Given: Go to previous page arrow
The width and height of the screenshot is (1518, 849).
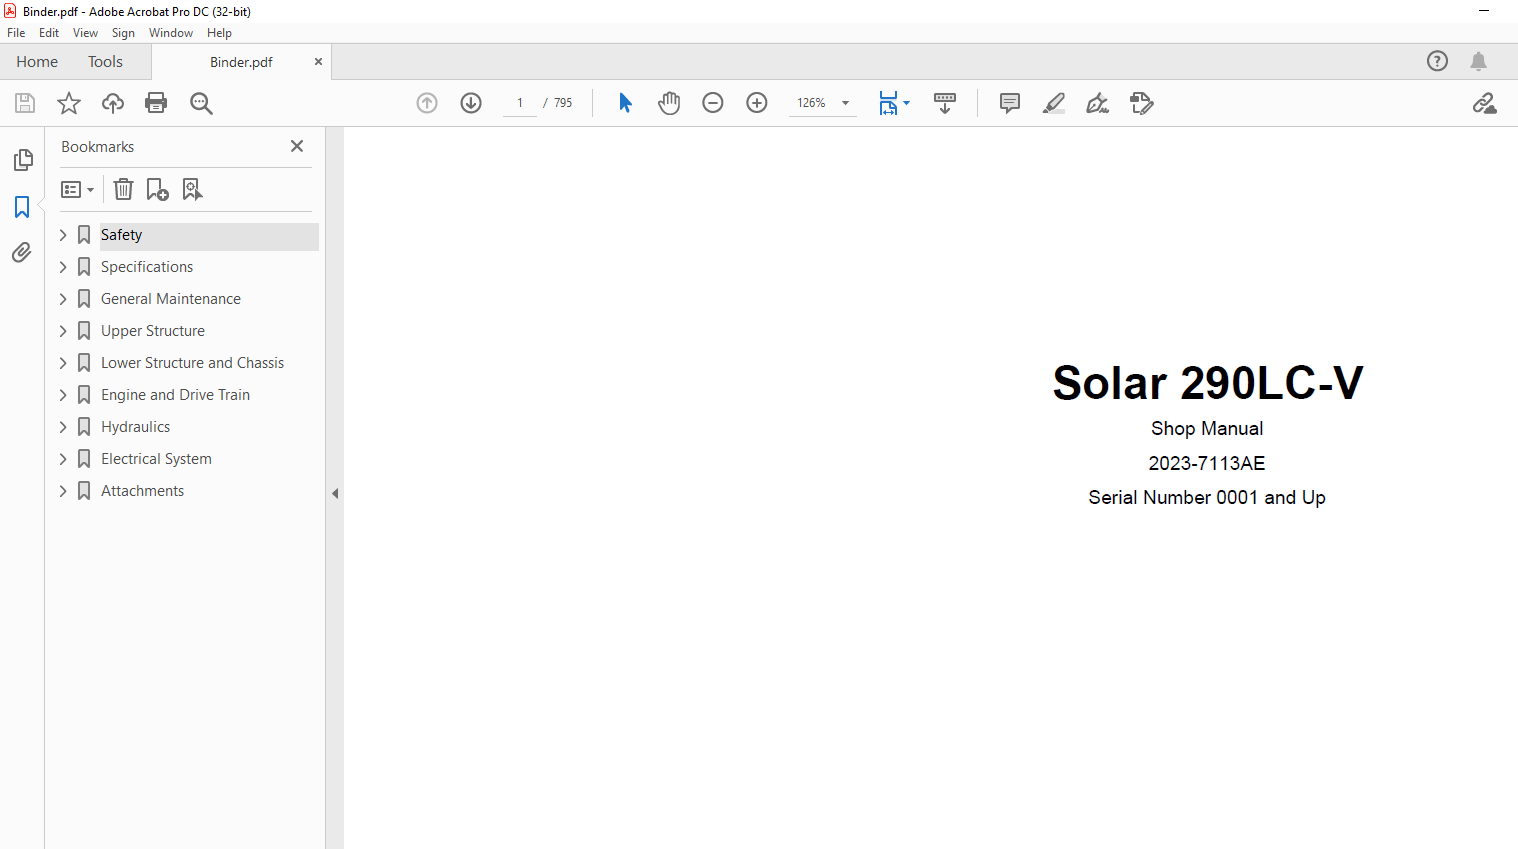Looking at the screenshot, I should (x=427, y=103).
